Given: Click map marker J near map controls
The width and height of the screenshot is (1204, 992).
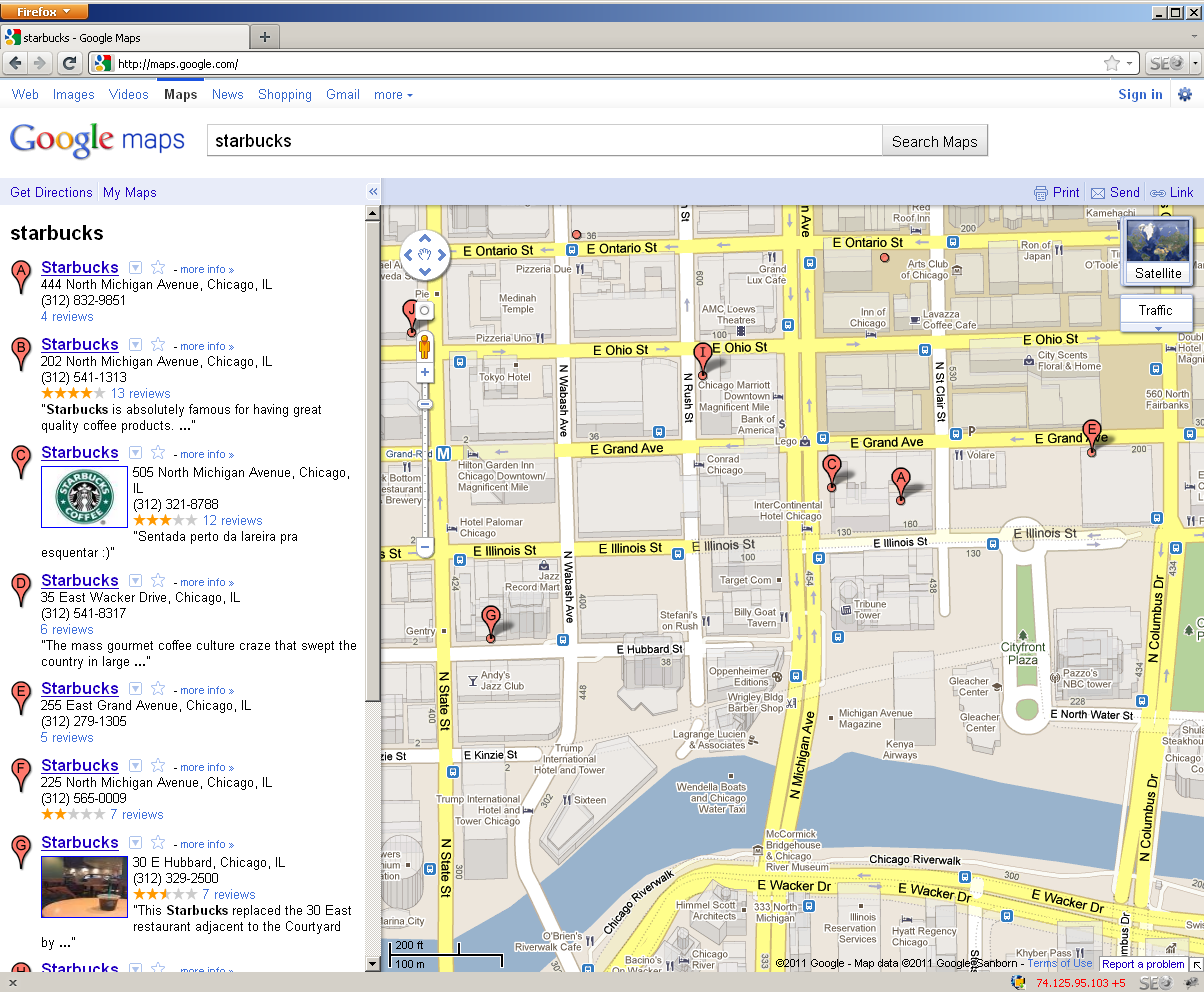Looking at the screenshot, I should click(410, 317).
